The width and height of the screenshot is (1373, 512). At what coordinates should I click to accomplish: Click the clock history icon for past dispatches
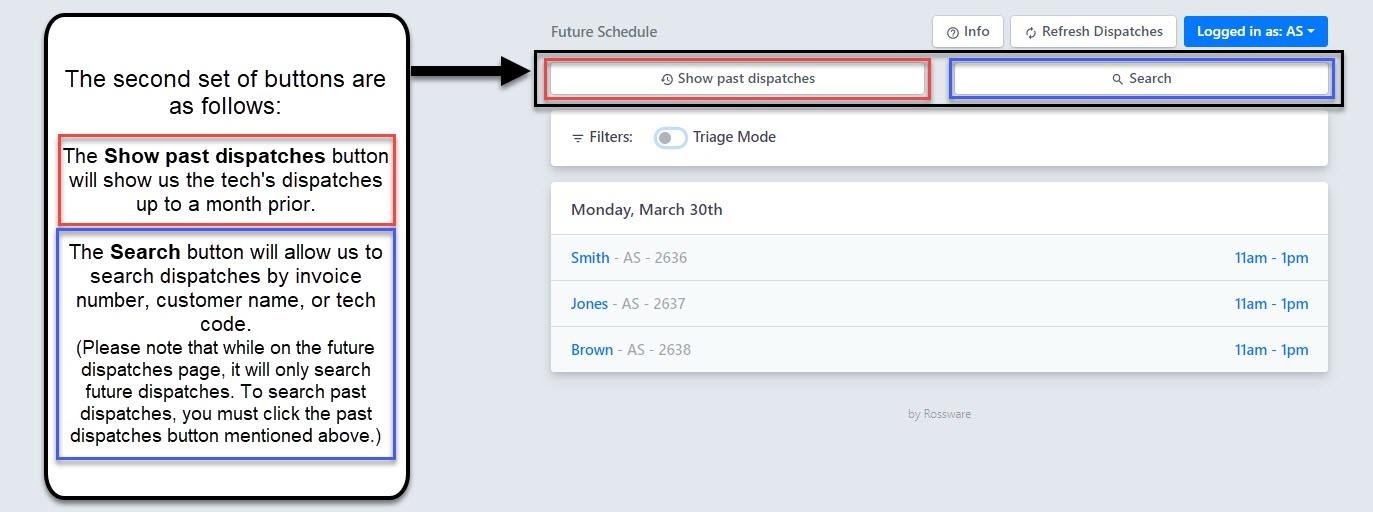[x=667, y=79]
